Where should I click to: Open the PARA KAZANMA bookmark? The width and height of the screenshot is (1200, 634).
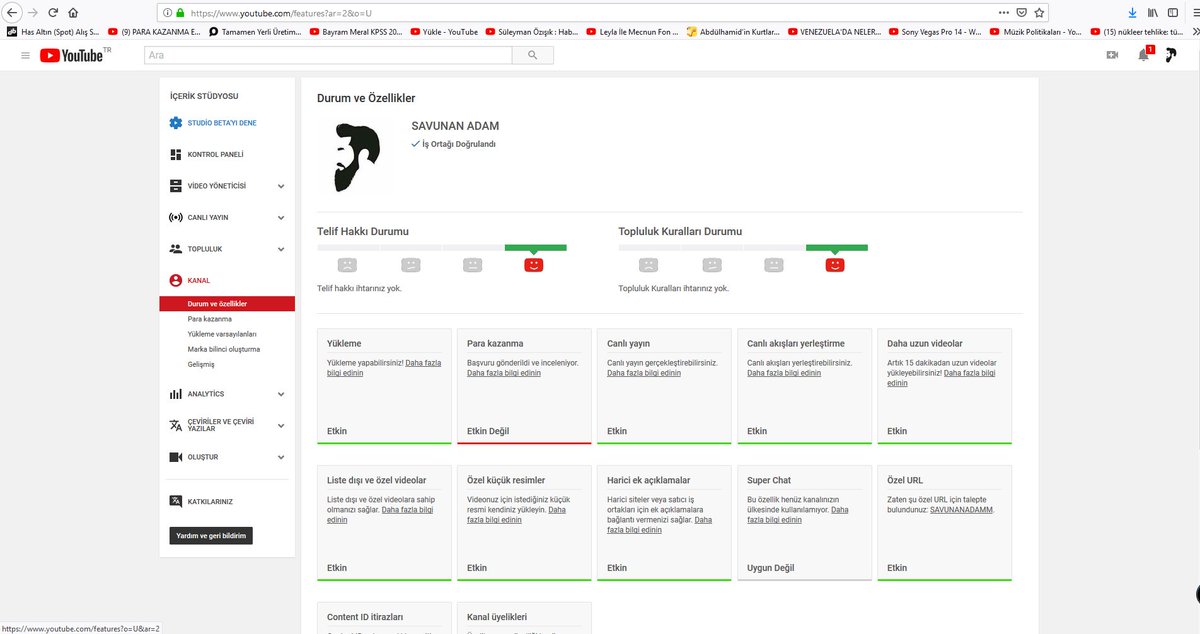click(x=153, y=32)
